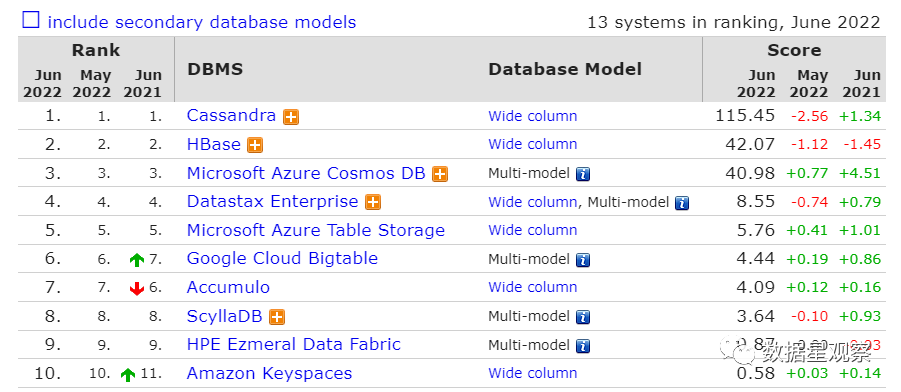
Task: Open the HPE Ezmeral Data Fabric link
Action: (x=294, y=344)
